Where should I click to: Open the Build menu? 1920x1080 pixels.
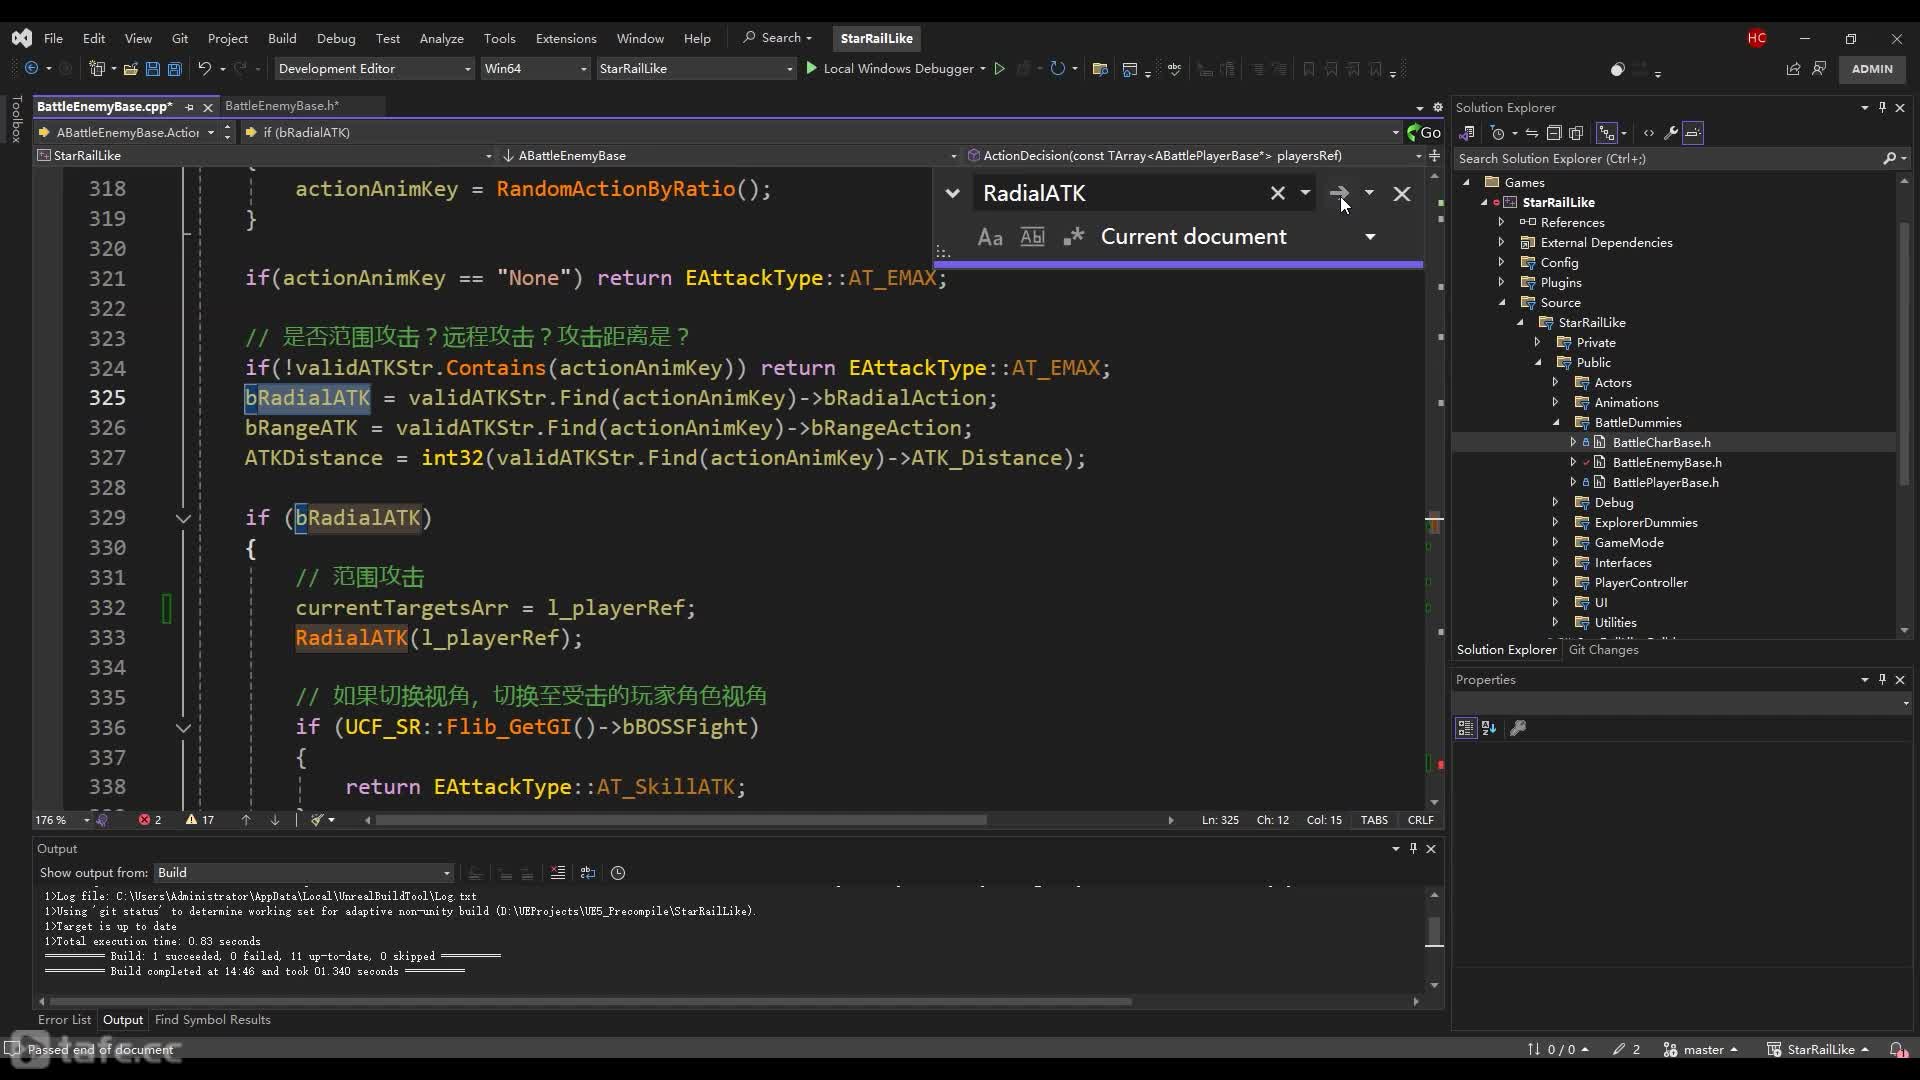pos(282,38)
